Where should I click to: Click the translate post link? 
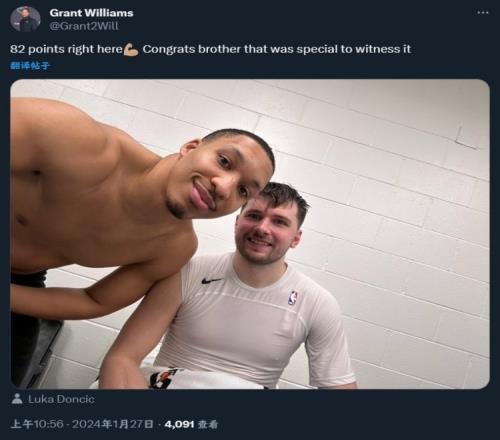click(30, 66)
